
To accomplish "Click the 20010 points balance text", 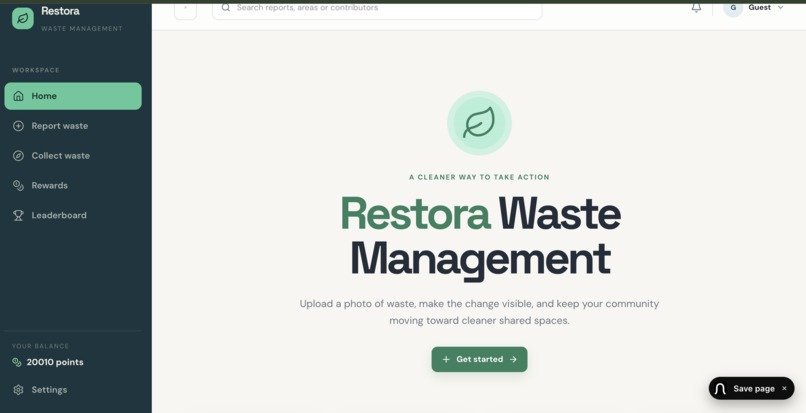I will pyautogui.click(x=55, y=363).
